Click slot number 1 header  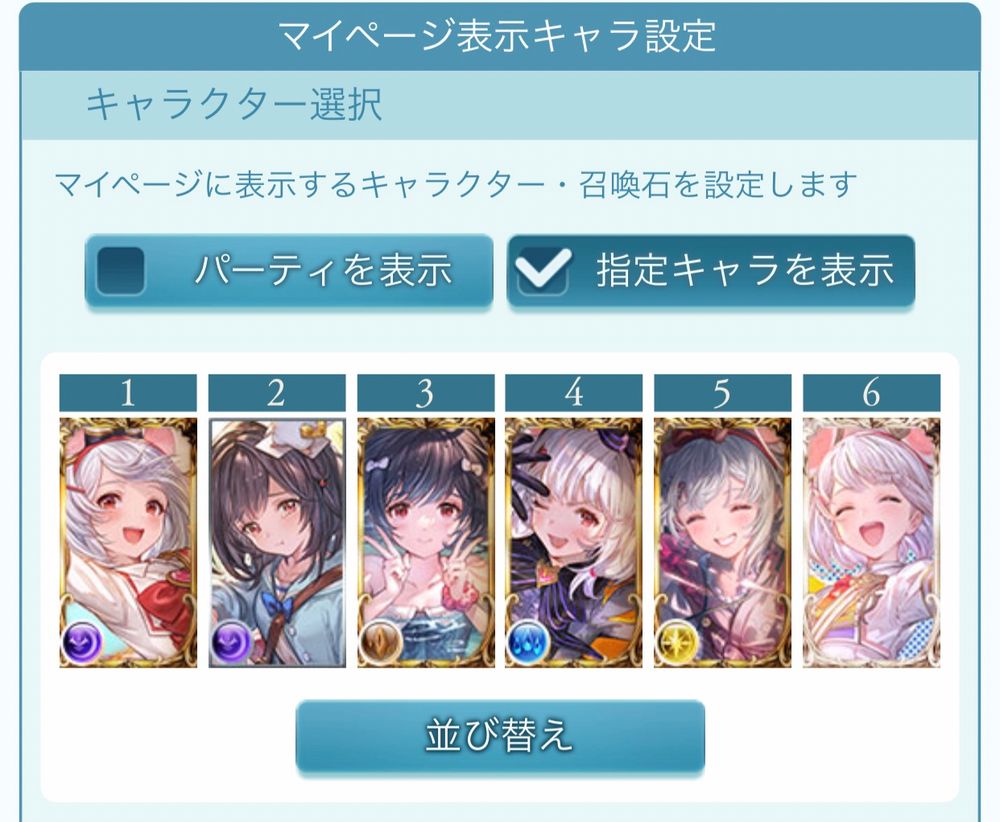click(x=128, y=392)
